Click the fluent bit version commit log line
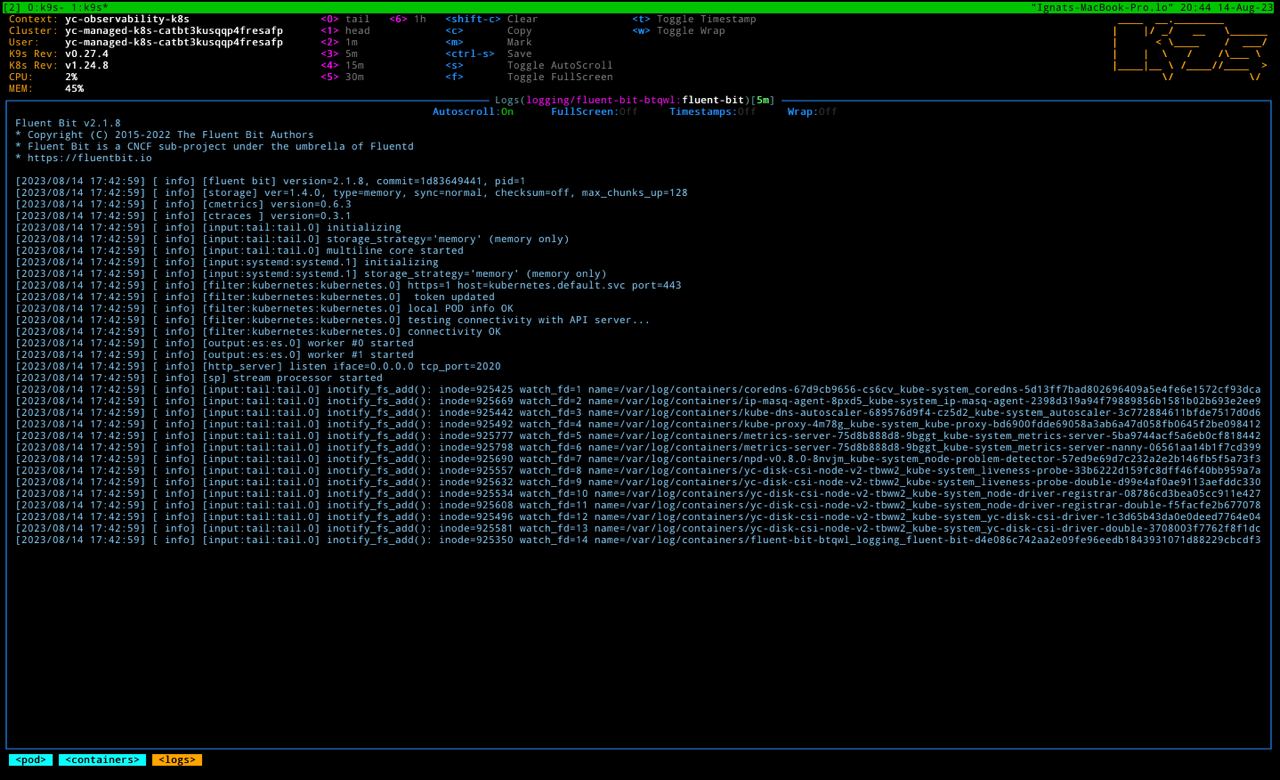Image resolution: width=1280 pixels, height=780 pixels. point(270,181)
